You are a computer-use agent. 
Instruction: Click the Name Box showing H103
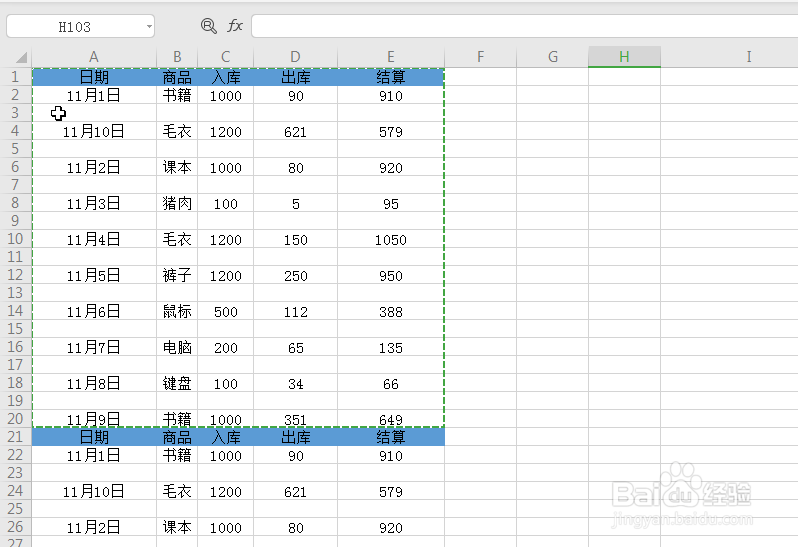tap(75, 26)
